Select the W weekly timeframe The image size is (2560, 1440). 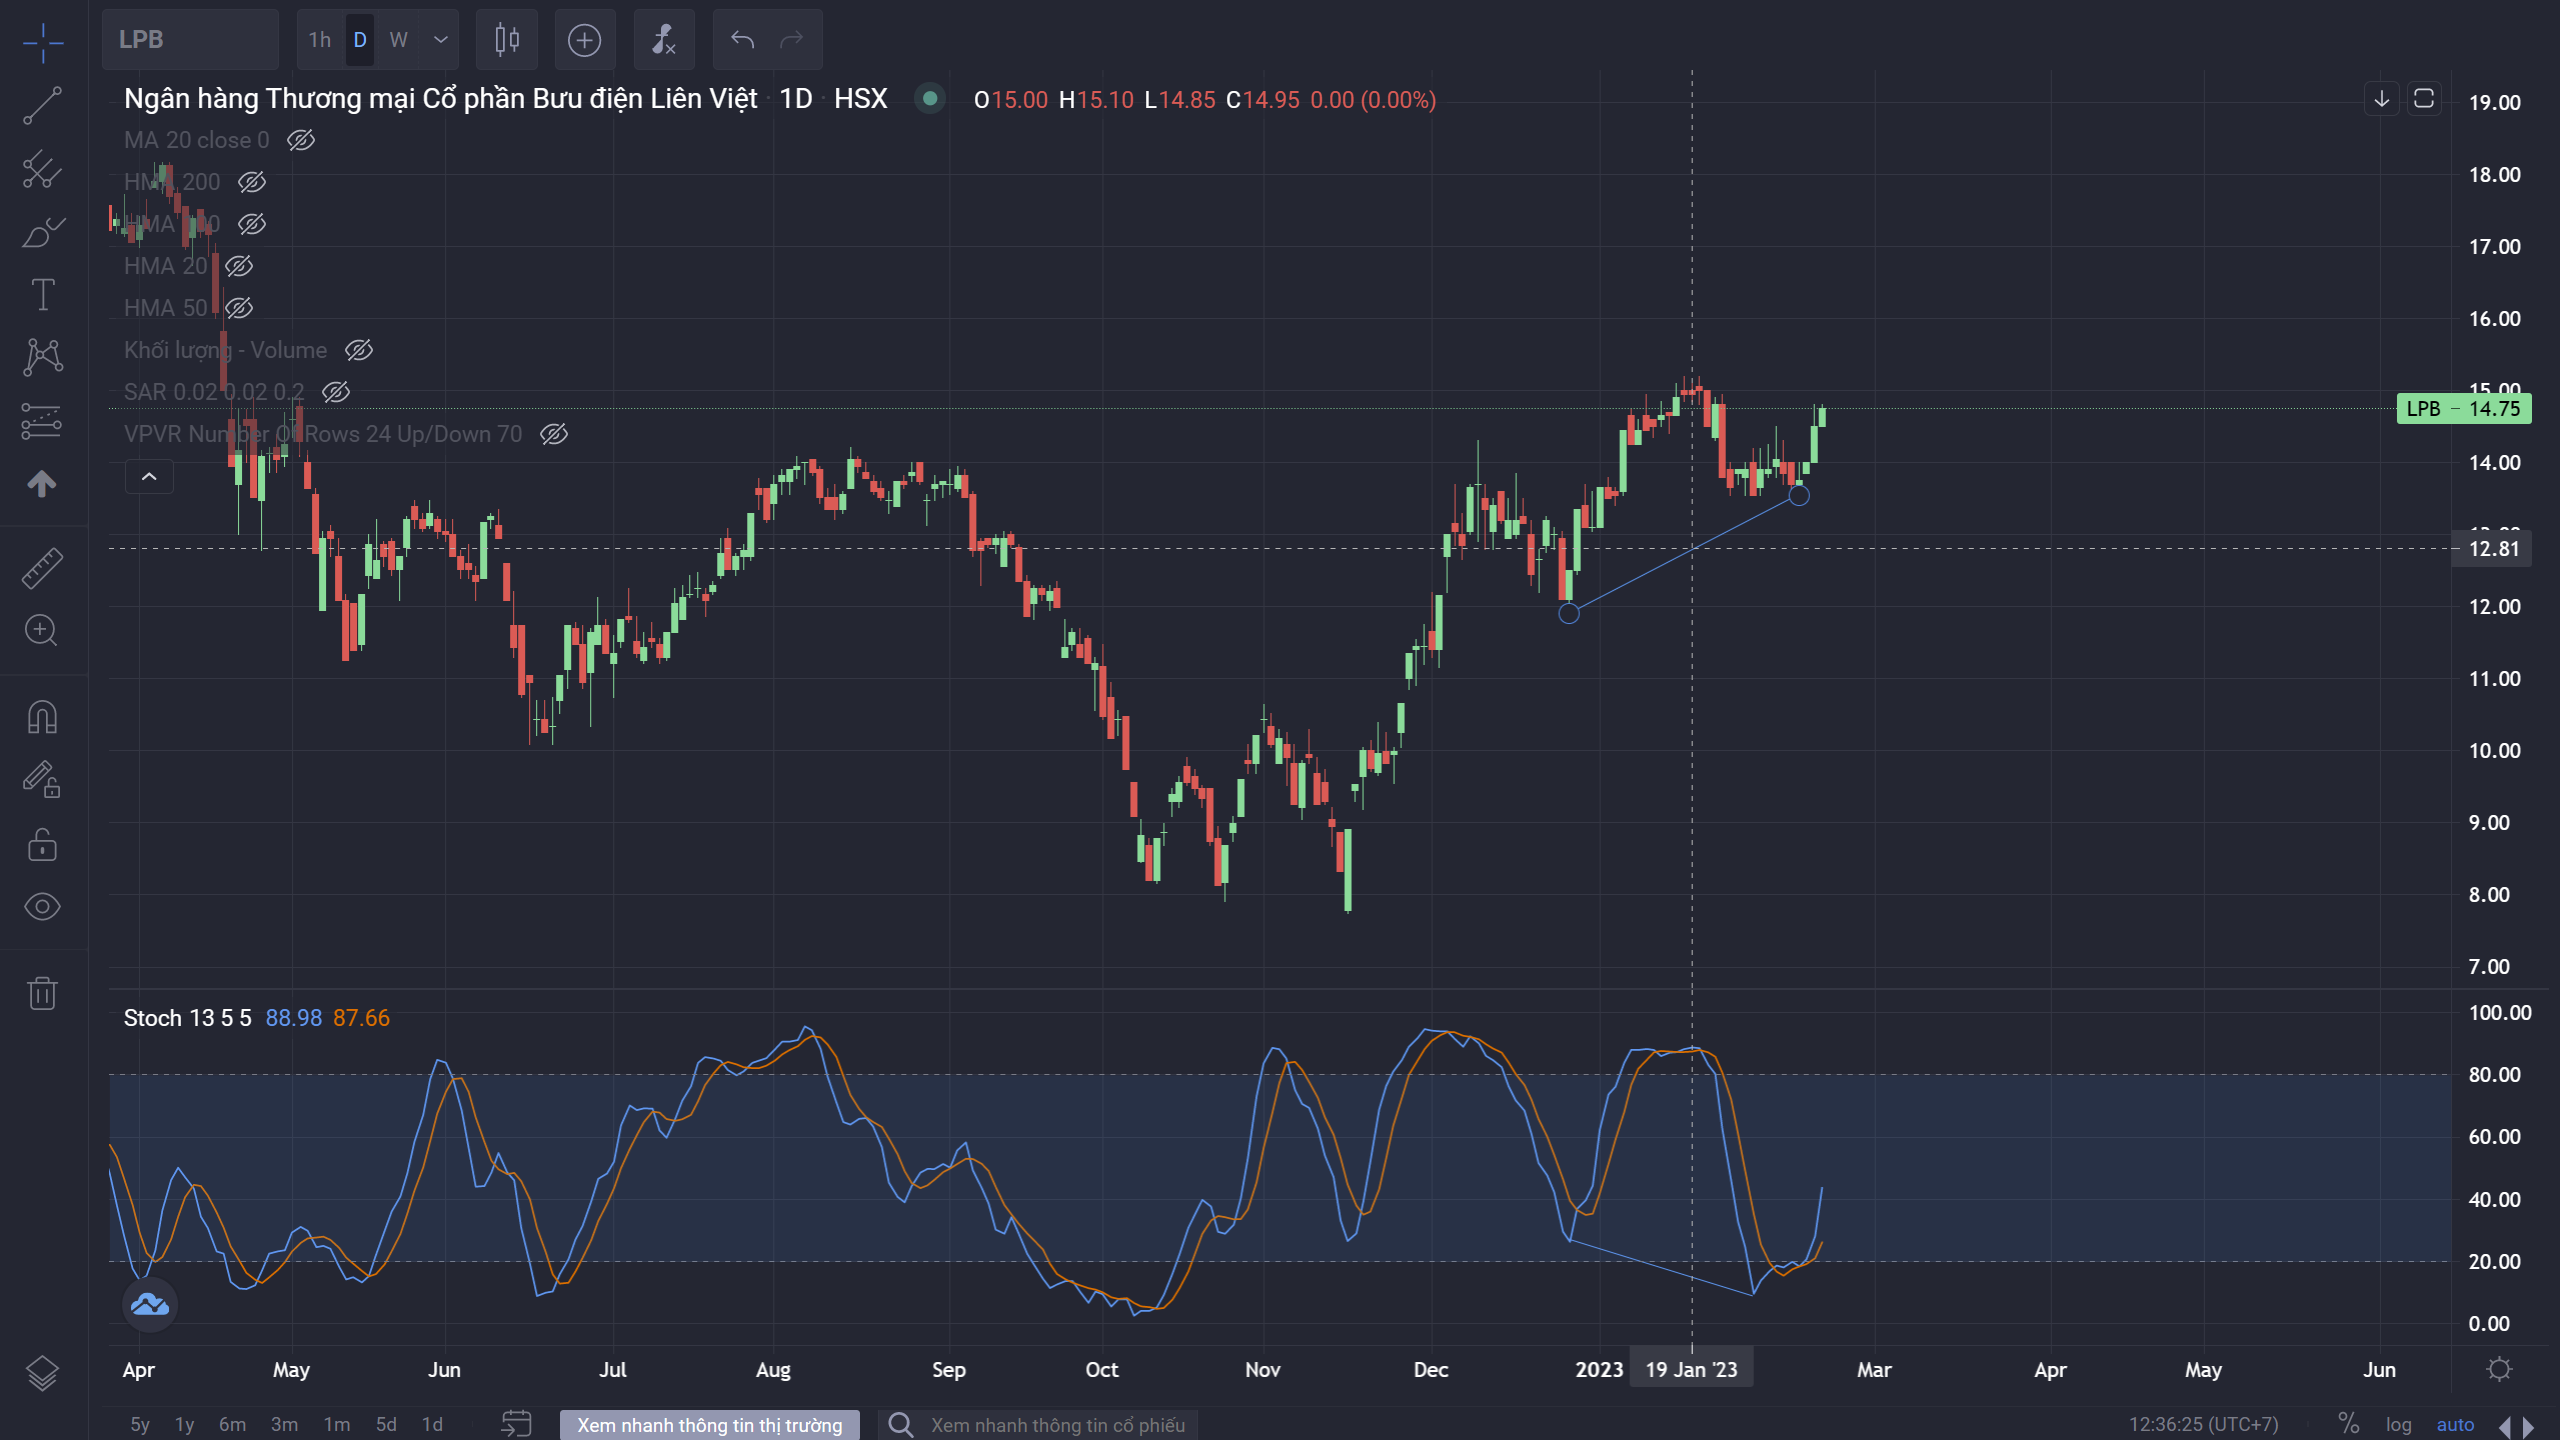399,40
